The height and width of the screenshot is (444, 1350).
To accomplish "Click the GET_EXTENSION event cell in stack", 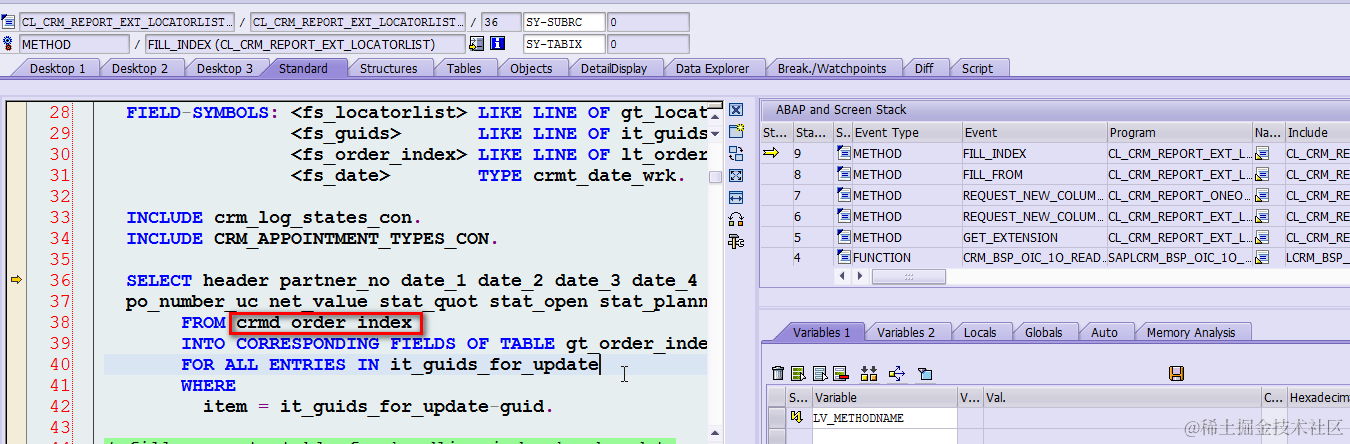I will point(1033,237).
